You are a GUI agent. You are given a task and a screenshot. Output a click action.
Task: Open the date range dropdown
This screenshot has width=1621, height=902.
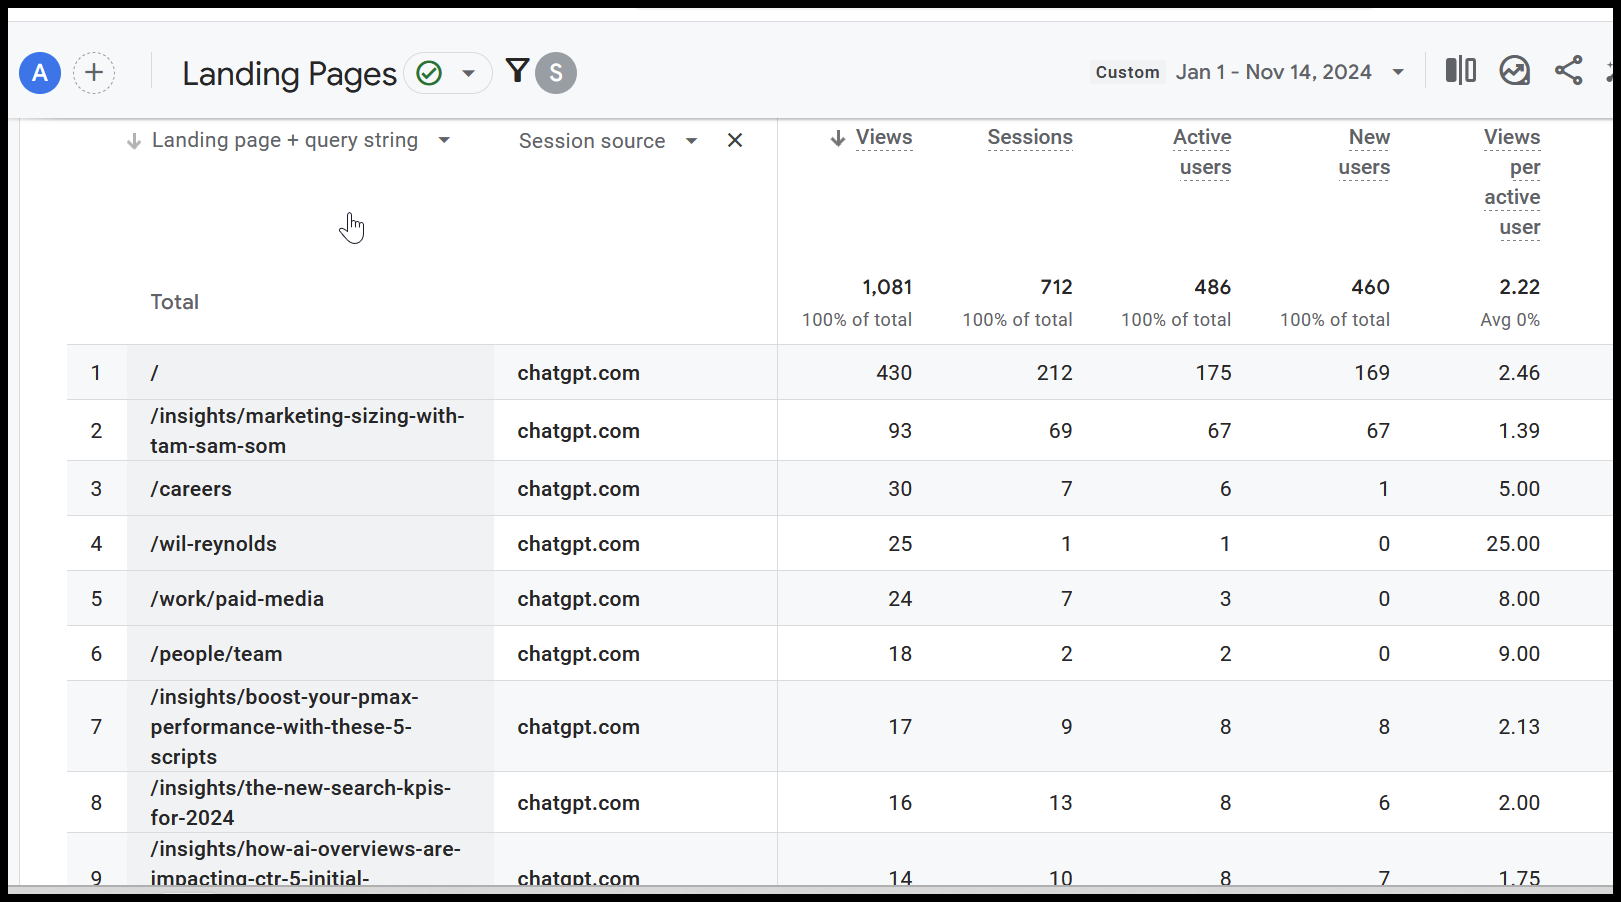tap(1398, 72)
